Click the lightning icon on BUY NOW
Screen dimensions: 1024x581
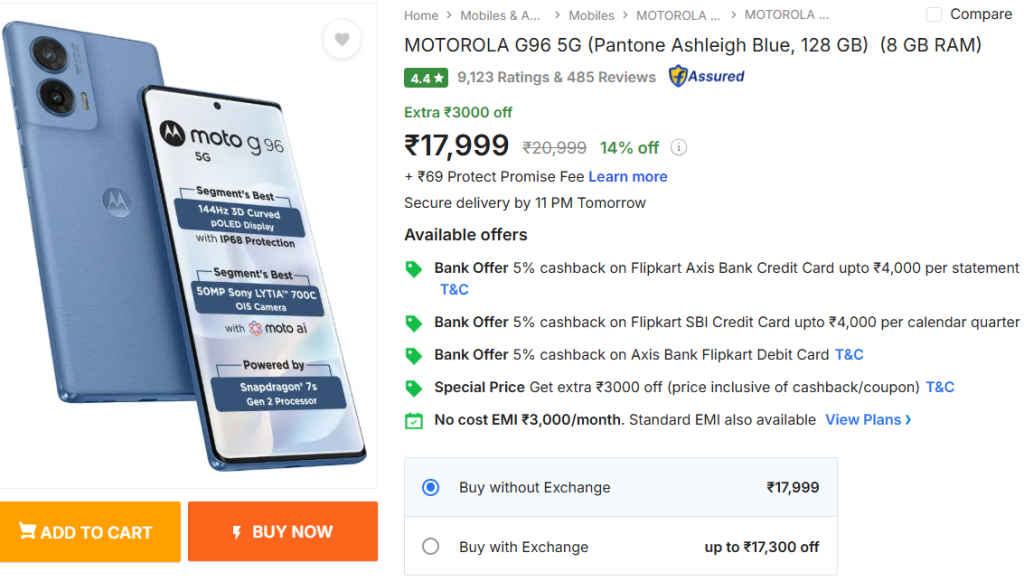[x=237, y=531]
